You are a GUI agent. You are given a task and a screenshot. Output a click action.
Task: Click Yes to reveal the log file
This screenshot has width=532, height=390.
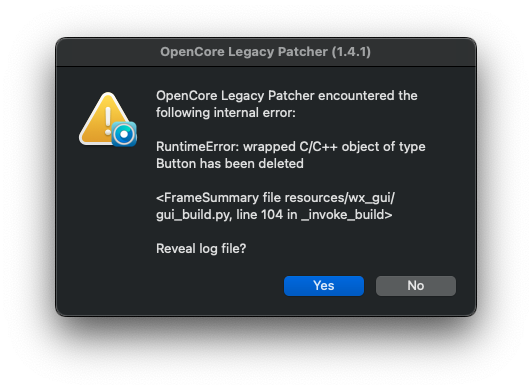pyautogui.click(x=324, y=285)
